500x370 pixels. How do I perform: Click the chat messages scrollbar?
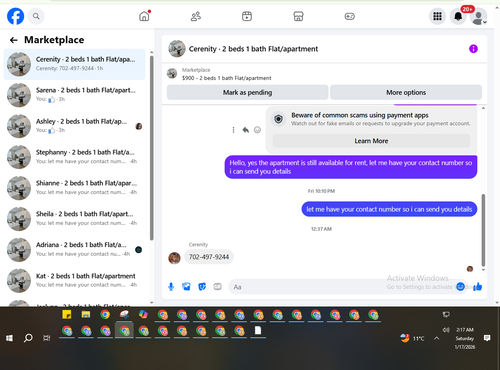point(483,230)
